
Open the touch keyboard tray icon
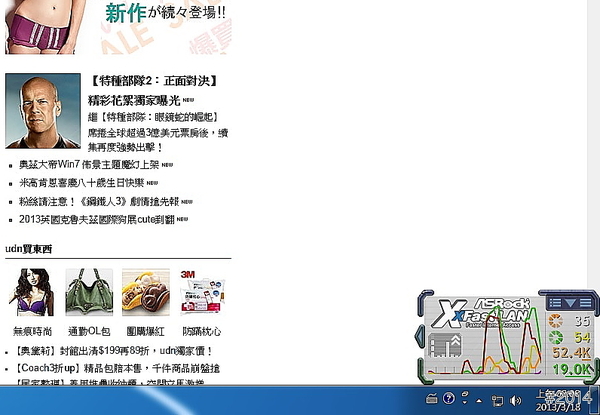tap(431, 399)
